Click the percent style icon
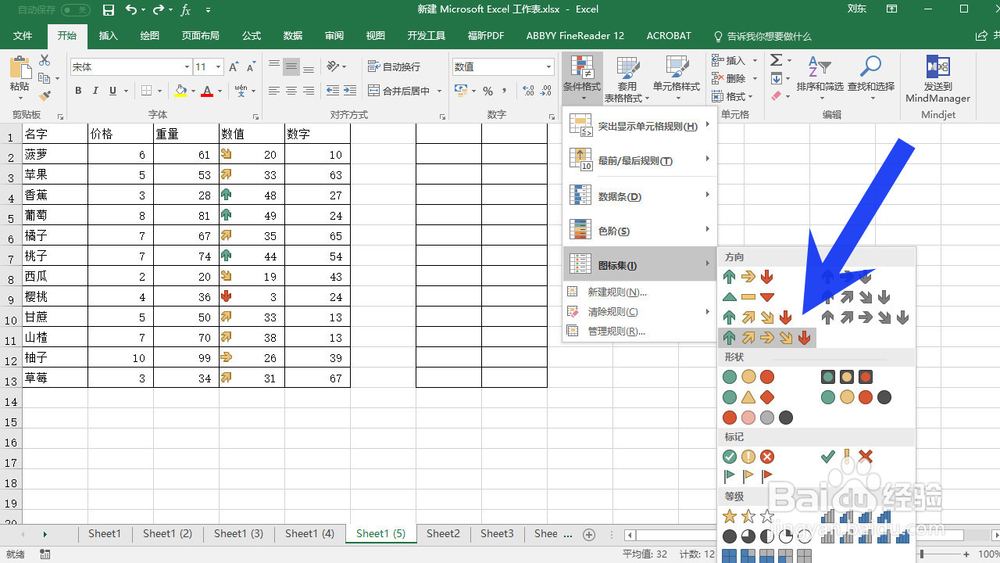 (x=488, y=91)
